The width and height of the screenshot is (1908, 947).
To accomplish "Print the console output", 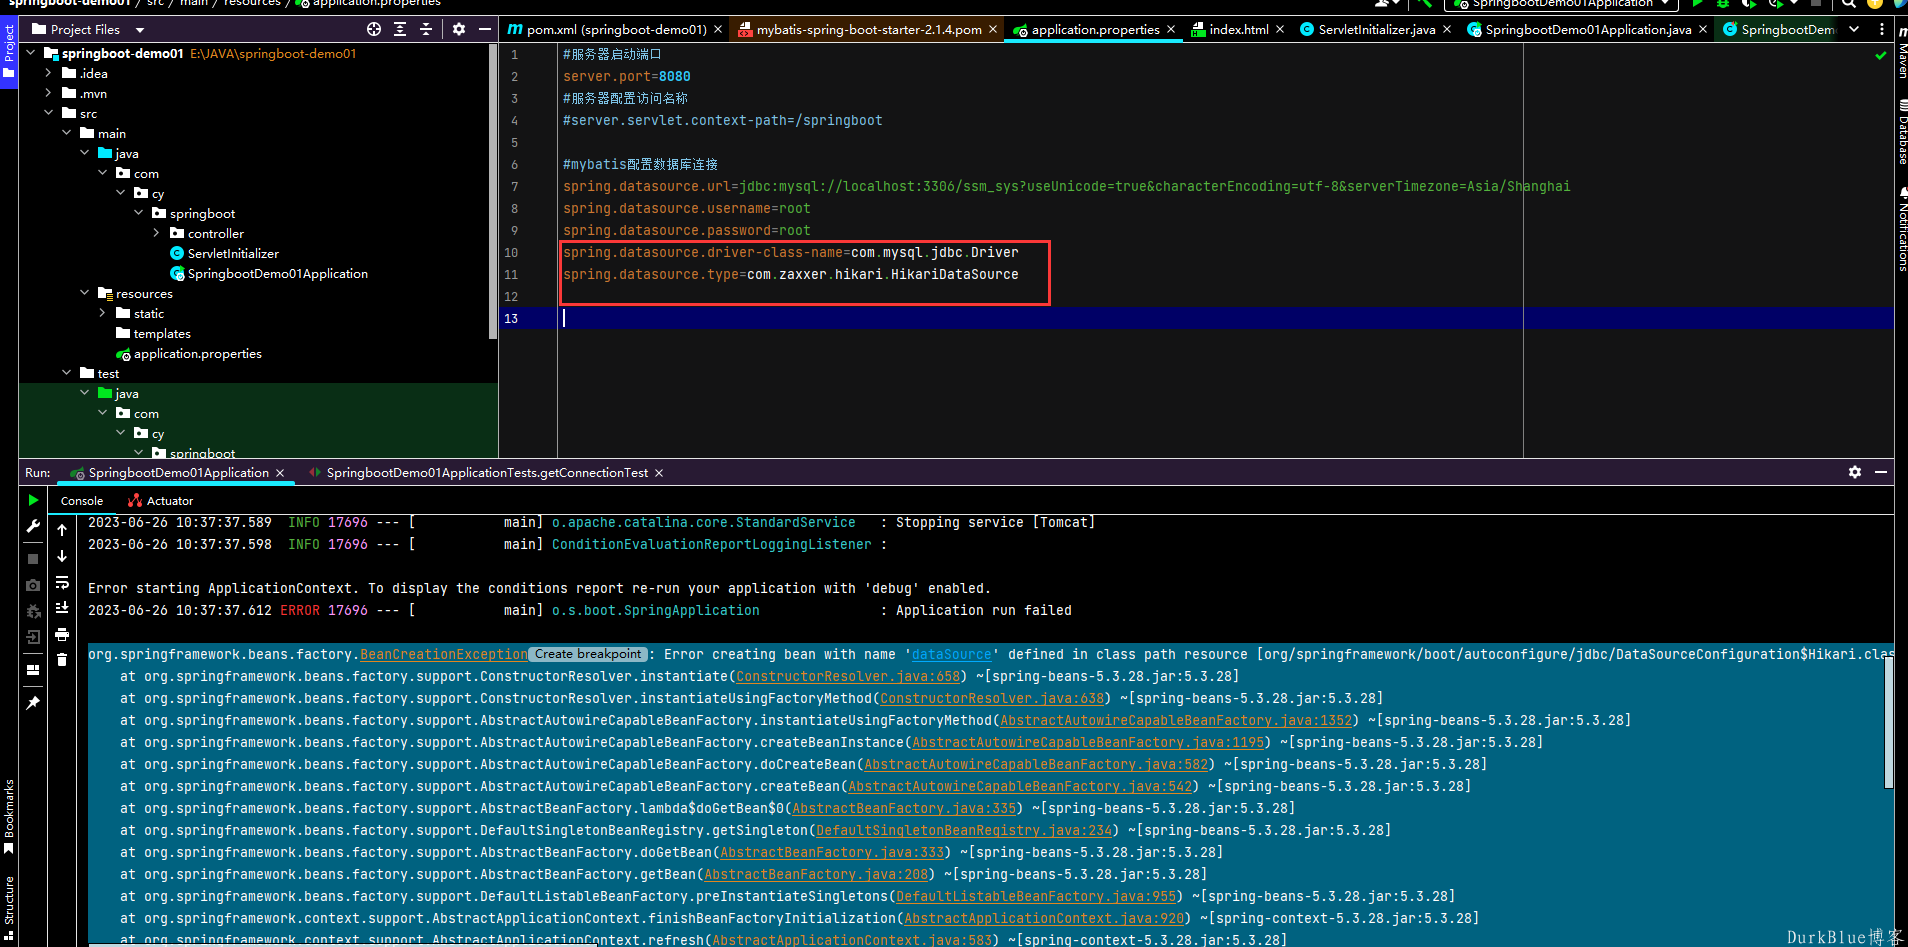I will pyautogui.click(x=62, y=634).
